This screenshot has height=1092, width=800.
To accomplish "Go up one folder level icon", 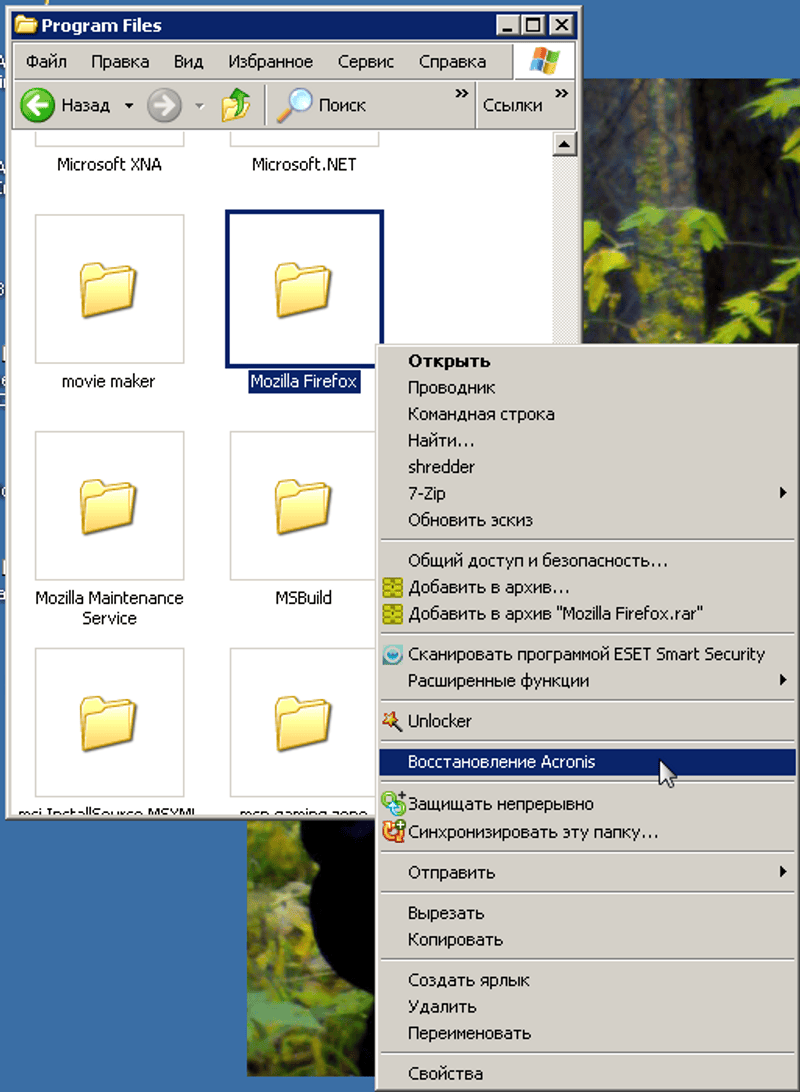I will (236, 105).
